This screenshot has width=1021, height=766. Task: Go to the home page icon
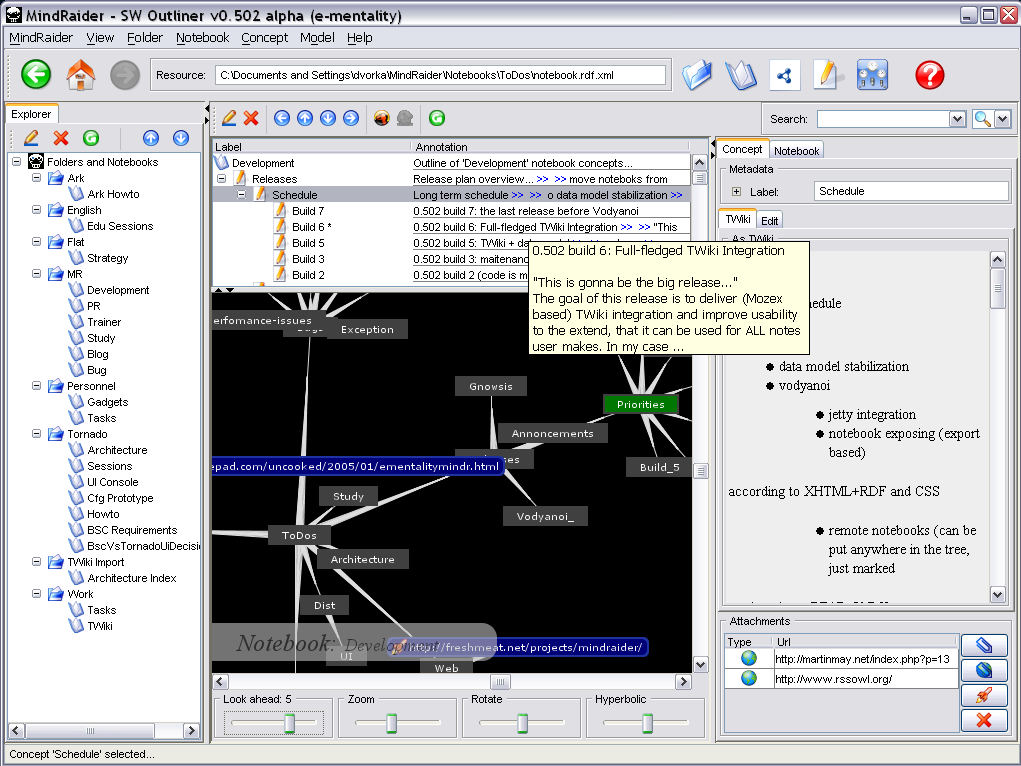pyautogui.click(x=80, y=75)
